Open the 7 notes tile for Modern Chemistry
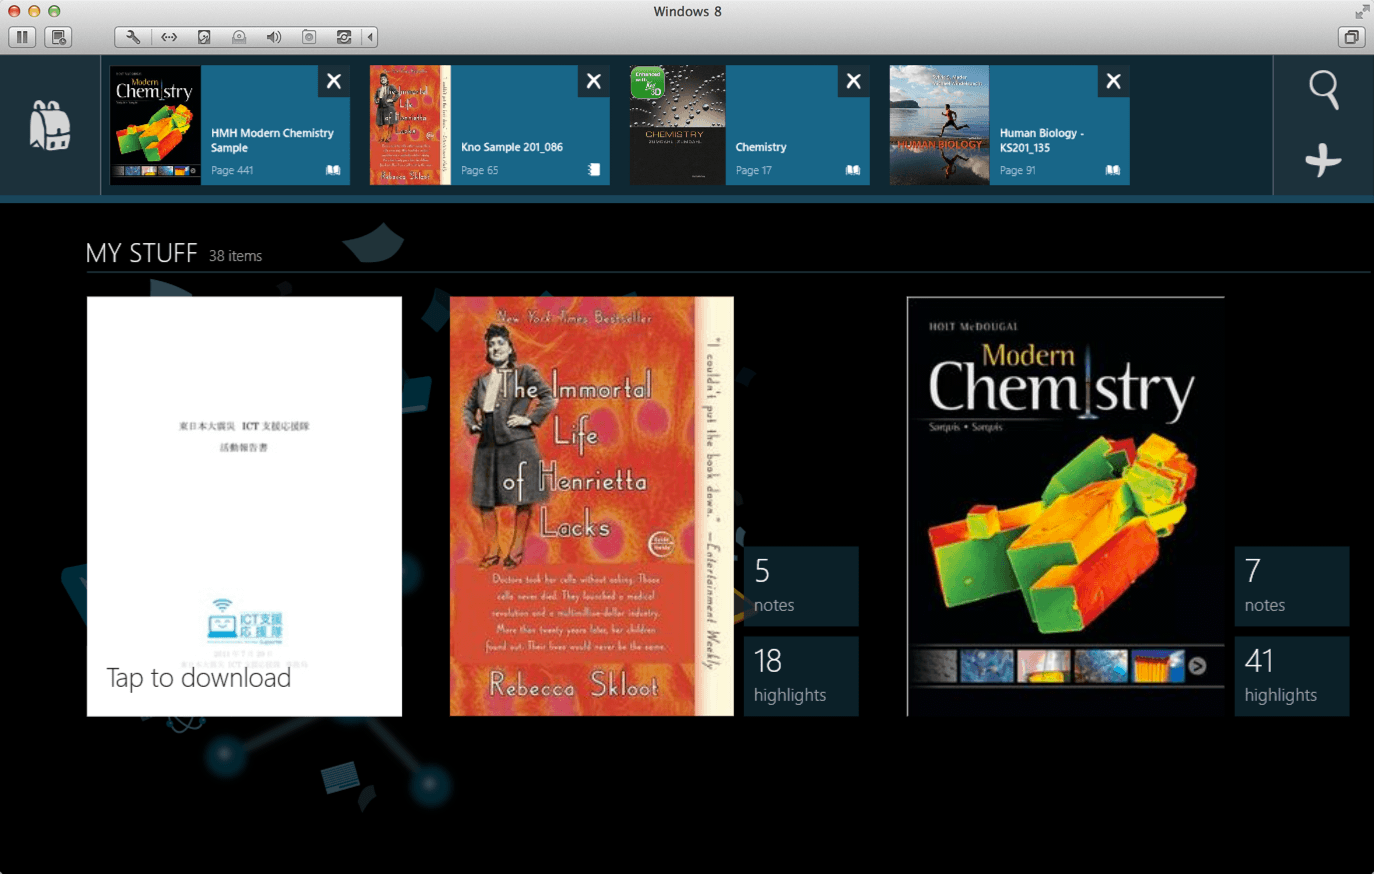Image resolution: width=1374 pixels, height=874 pixels. click(x=1292, y=586)
